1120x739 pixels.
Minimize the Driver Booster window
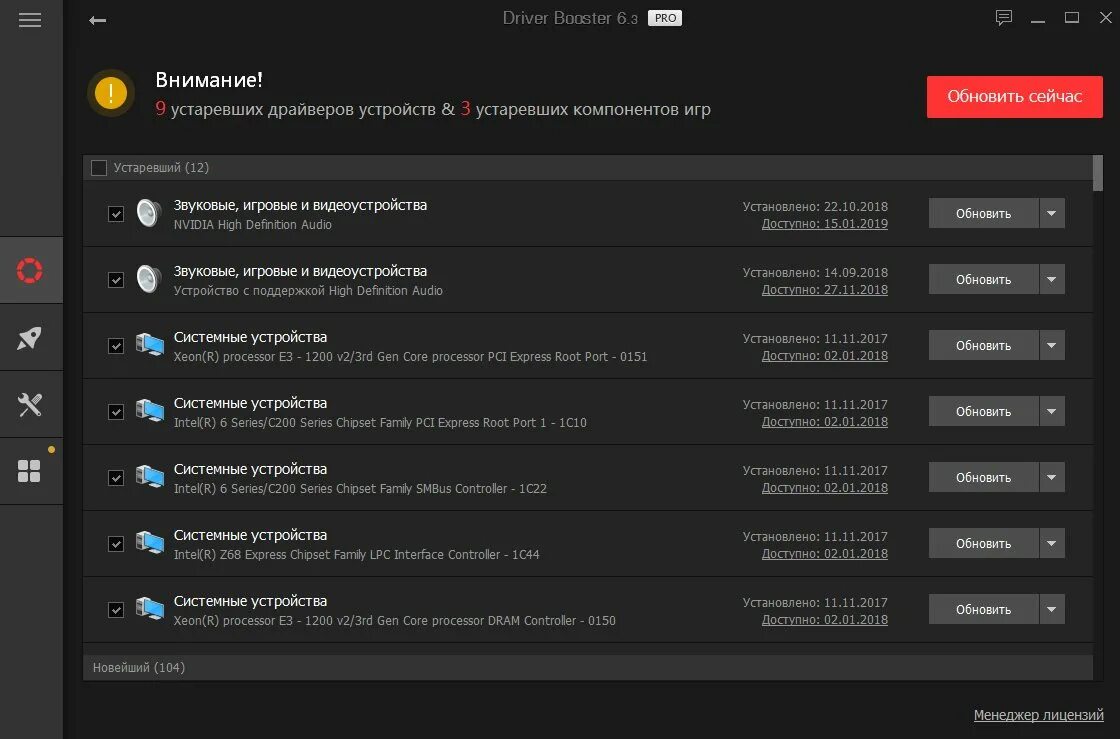(x=1038, y=19)
